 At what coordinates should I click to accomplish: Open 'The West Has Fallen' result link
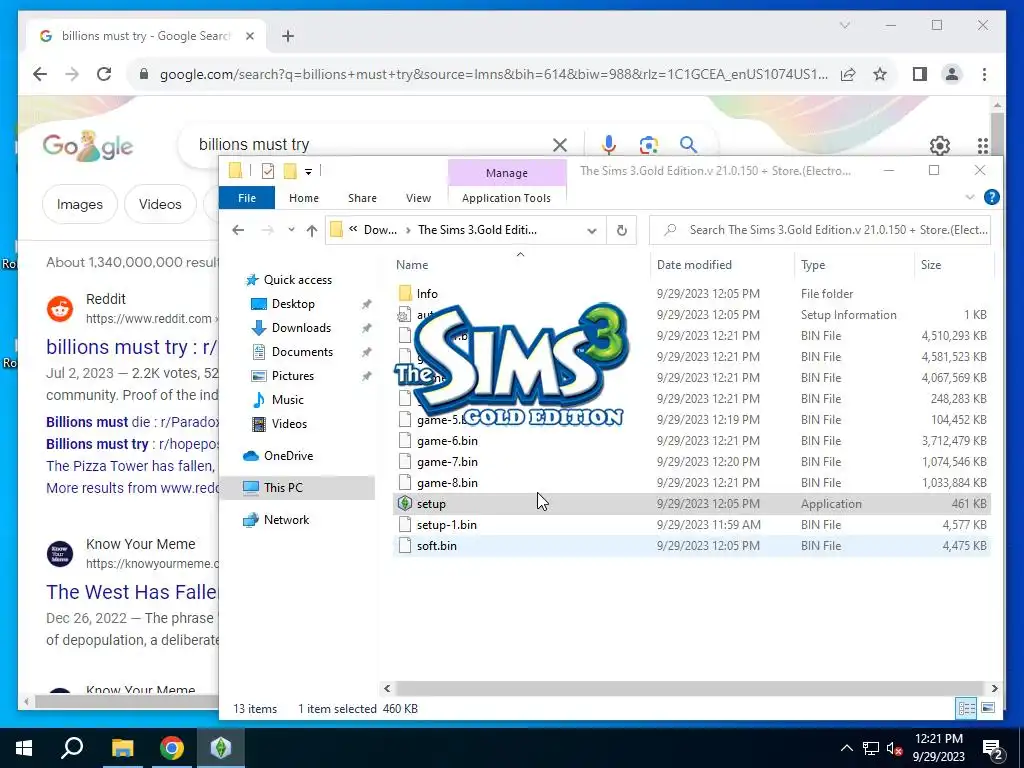coord(131,592)
